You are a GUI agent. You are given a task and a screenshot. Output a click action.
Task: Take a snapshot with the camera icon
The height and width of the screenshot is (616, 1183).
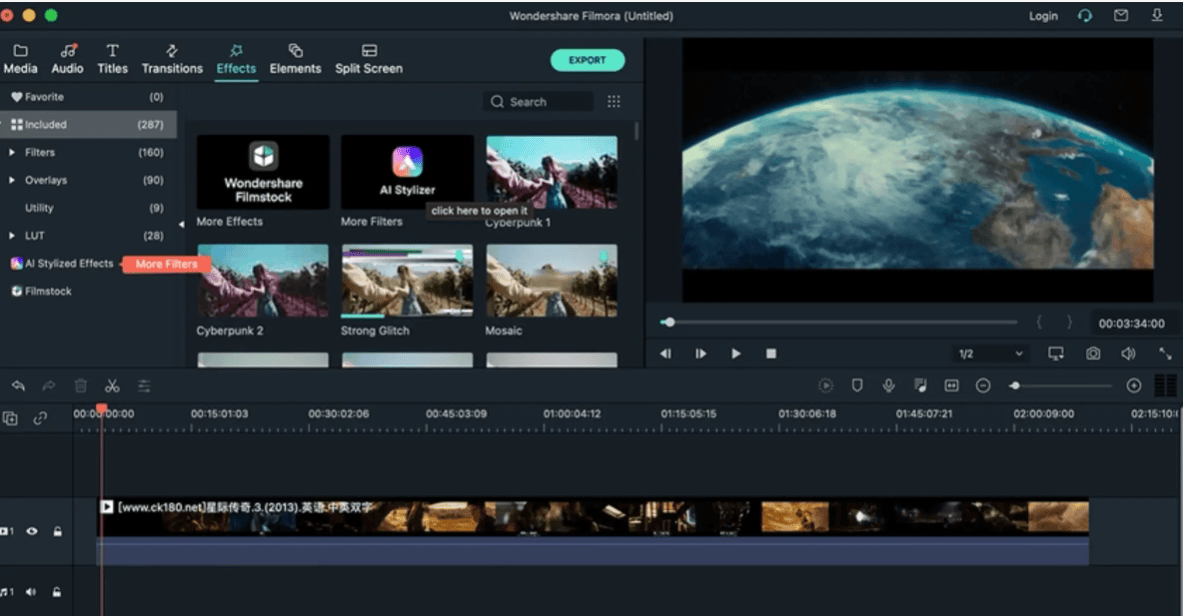coord(1093,353)
